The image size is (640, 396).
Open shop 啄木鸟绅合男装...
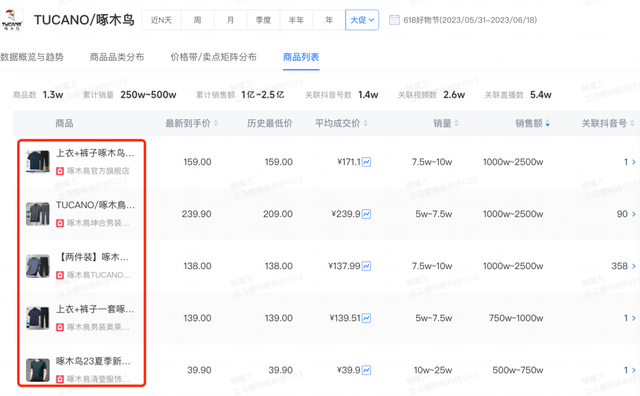pyautogui.click(x=98, y=223)
